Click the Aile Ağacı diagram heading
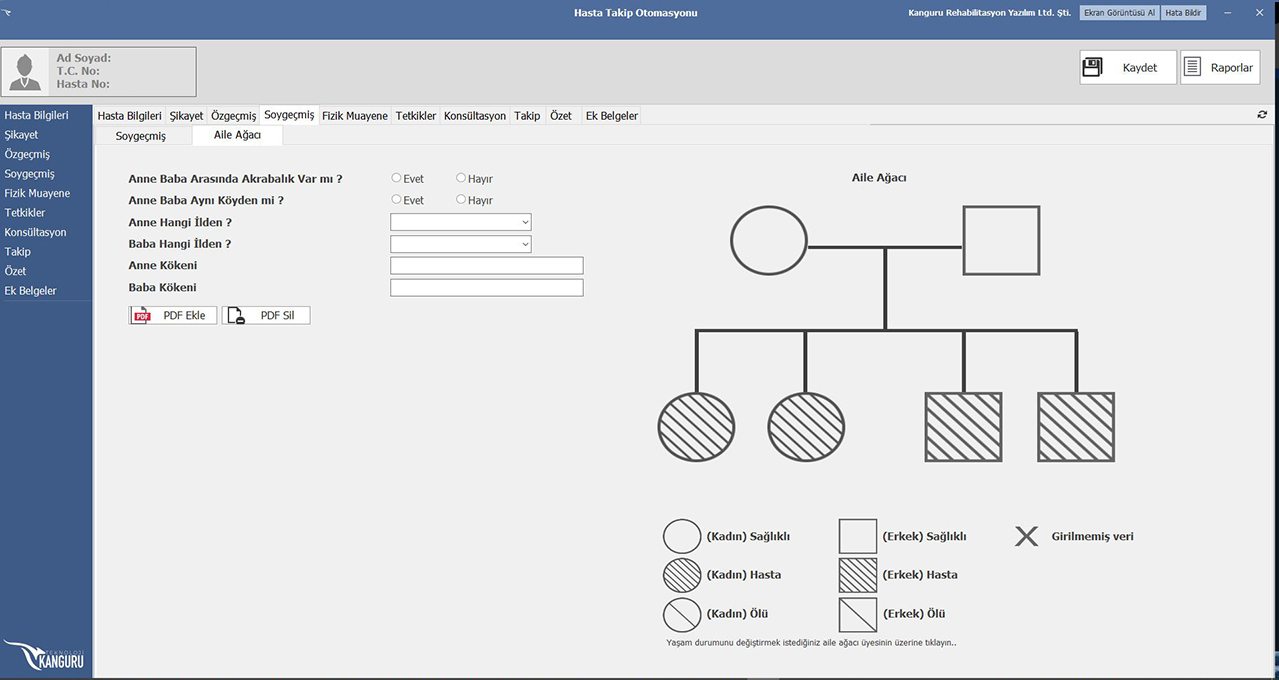Screen dimensions: 1279x680 [879, 177]
